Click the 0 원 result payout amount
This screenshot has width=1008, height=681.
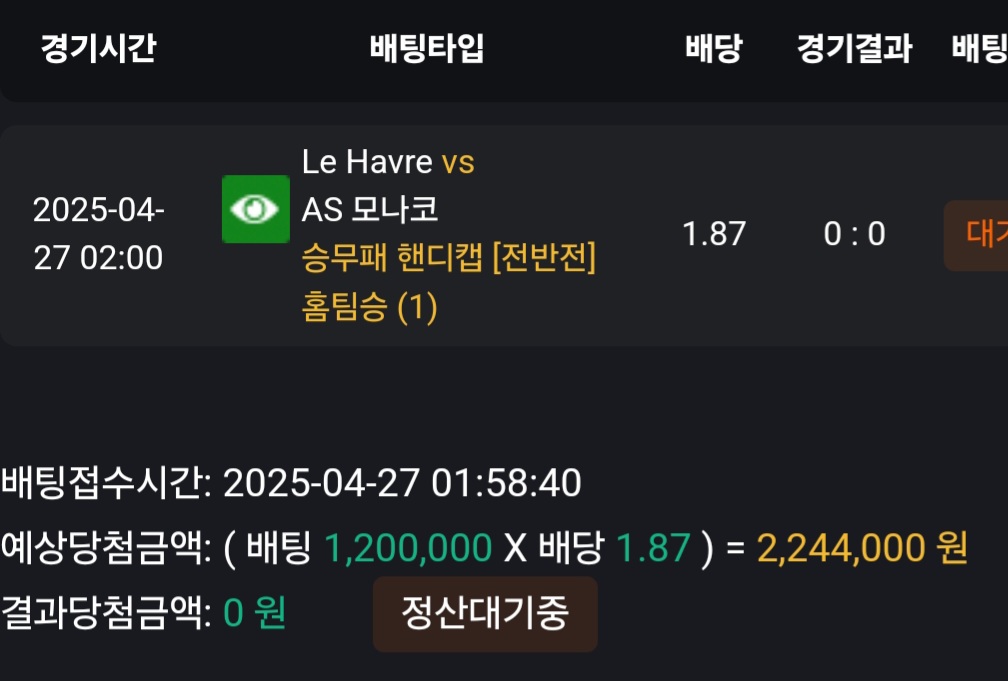[x=255, y=612]
